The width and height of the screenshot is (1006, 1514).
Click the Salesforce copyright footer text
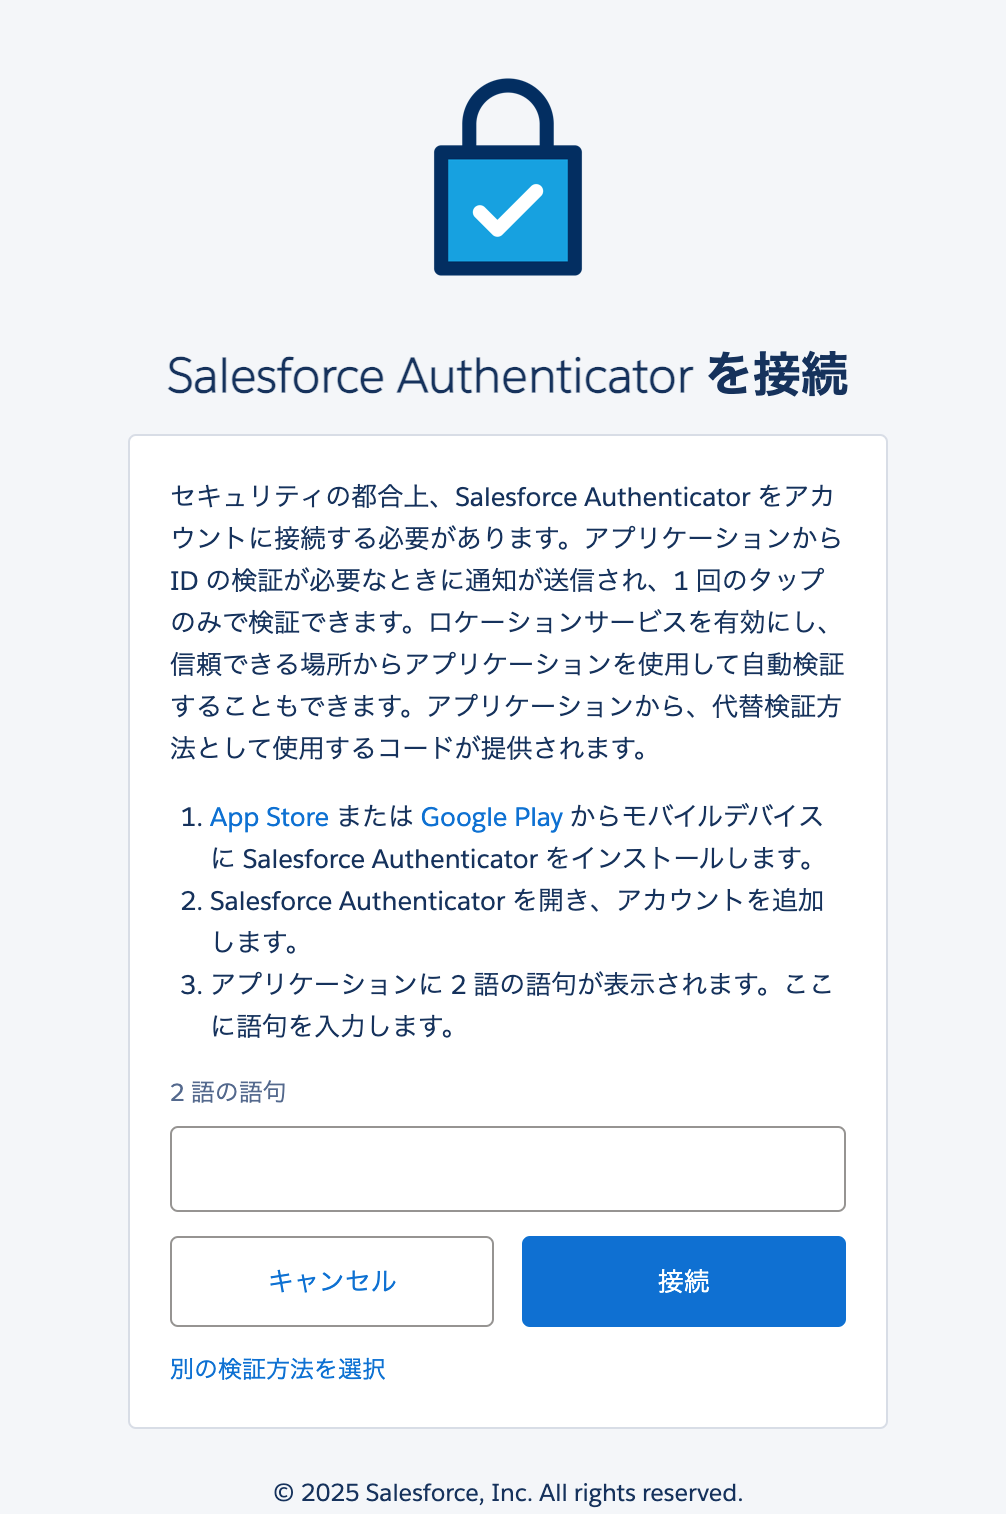pos(507,1492)
